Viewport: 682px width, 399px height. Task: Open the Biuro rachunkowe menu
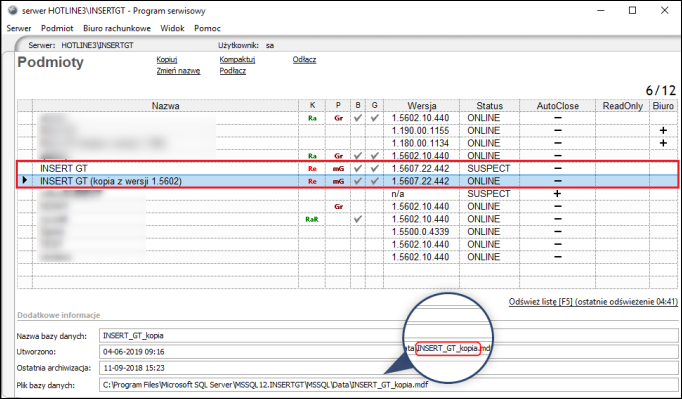[117, 28]
